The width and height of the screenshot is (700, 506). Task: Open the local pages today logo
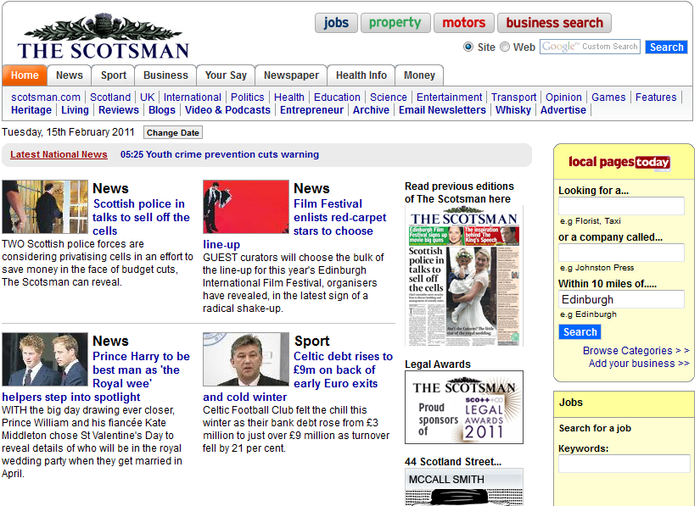(619, 163)
